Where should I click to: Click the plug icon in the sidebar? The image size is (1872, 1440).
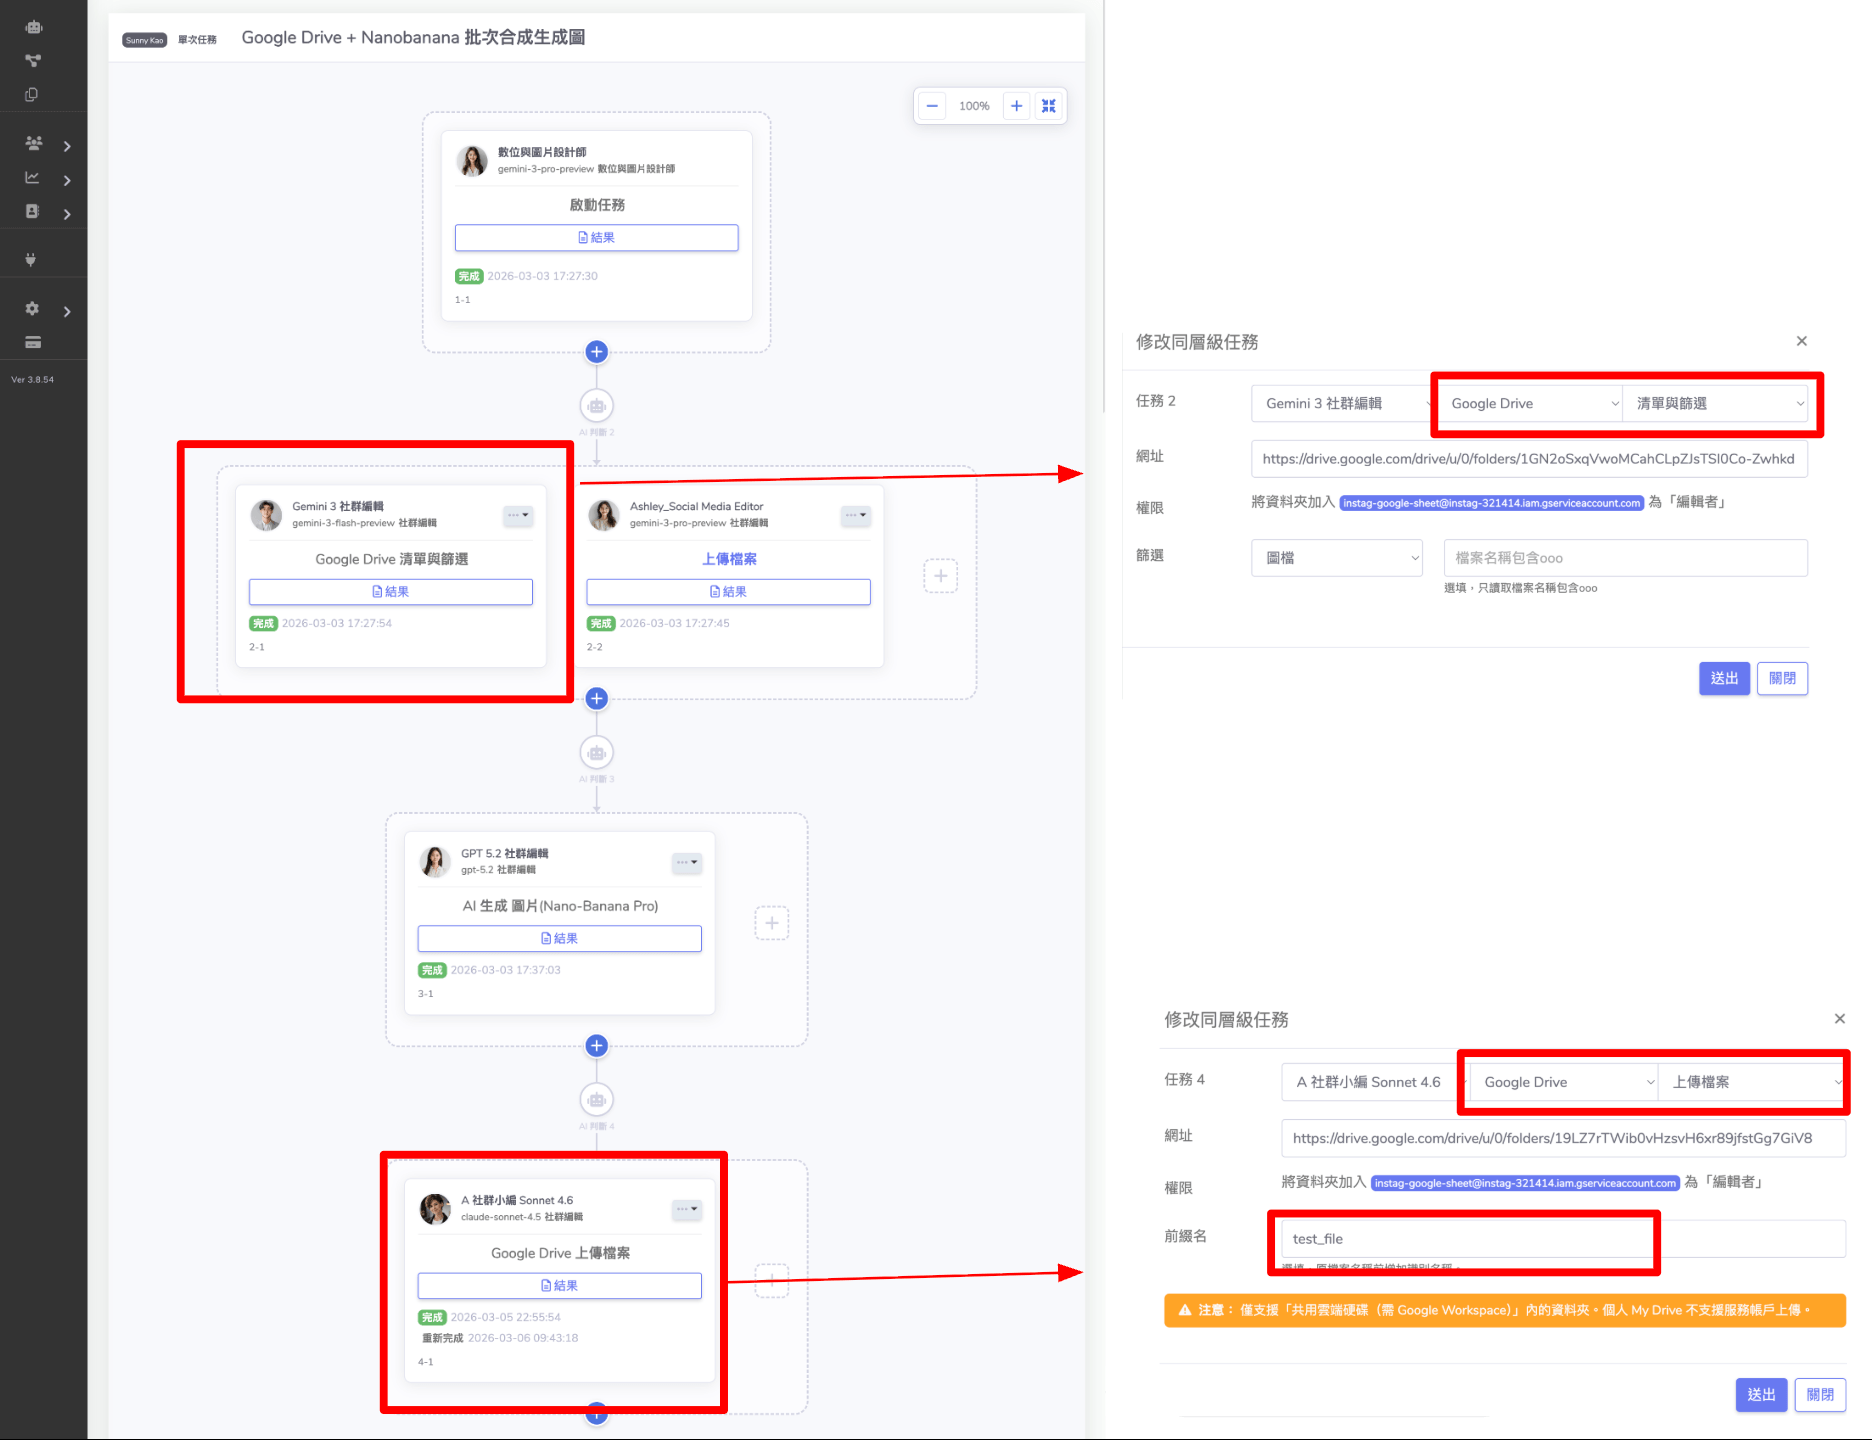tap(31, 260)
